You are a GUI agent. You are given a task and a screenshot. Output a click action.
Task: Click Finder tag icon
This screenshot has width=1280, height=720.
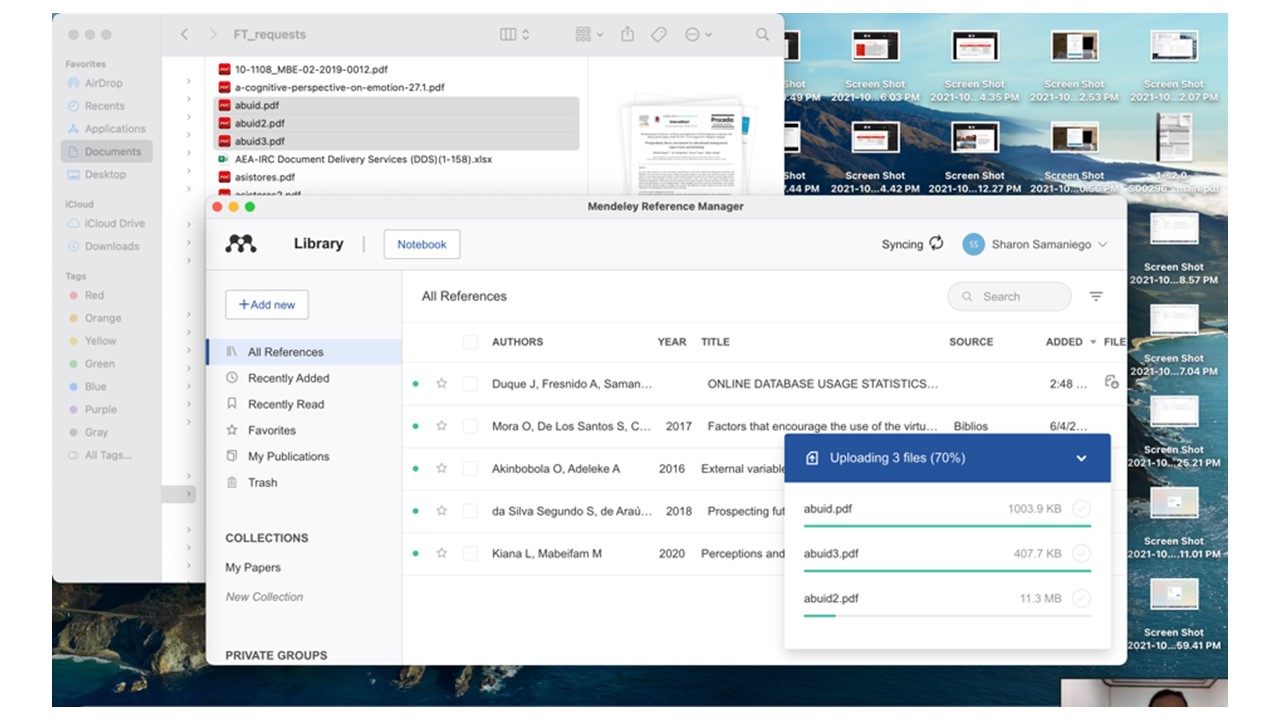point(658,34)
